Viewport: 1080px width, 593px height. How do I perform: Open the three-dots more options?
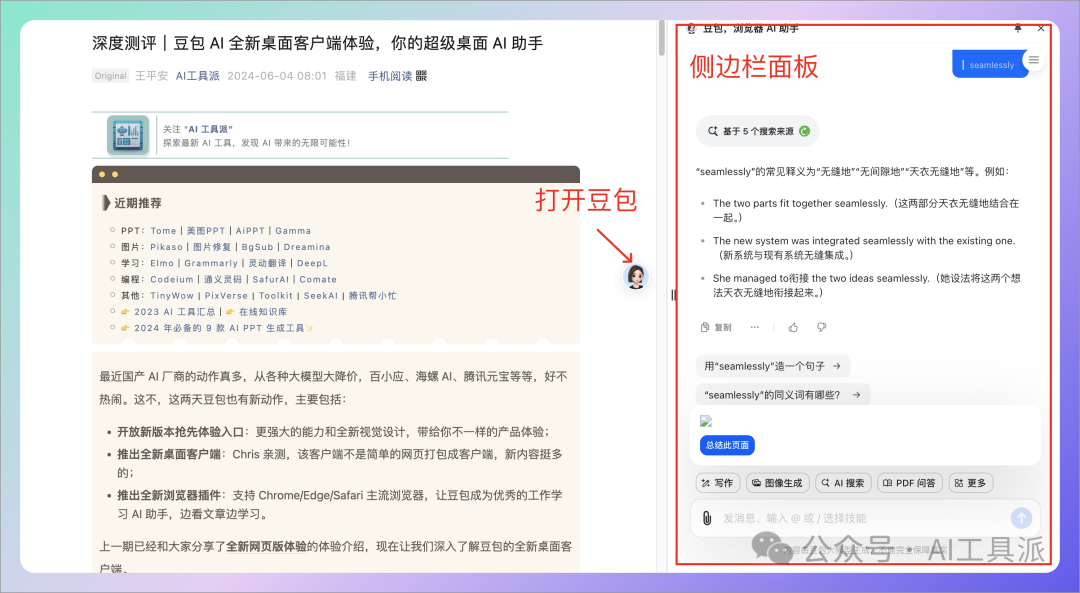click(755, 327)
